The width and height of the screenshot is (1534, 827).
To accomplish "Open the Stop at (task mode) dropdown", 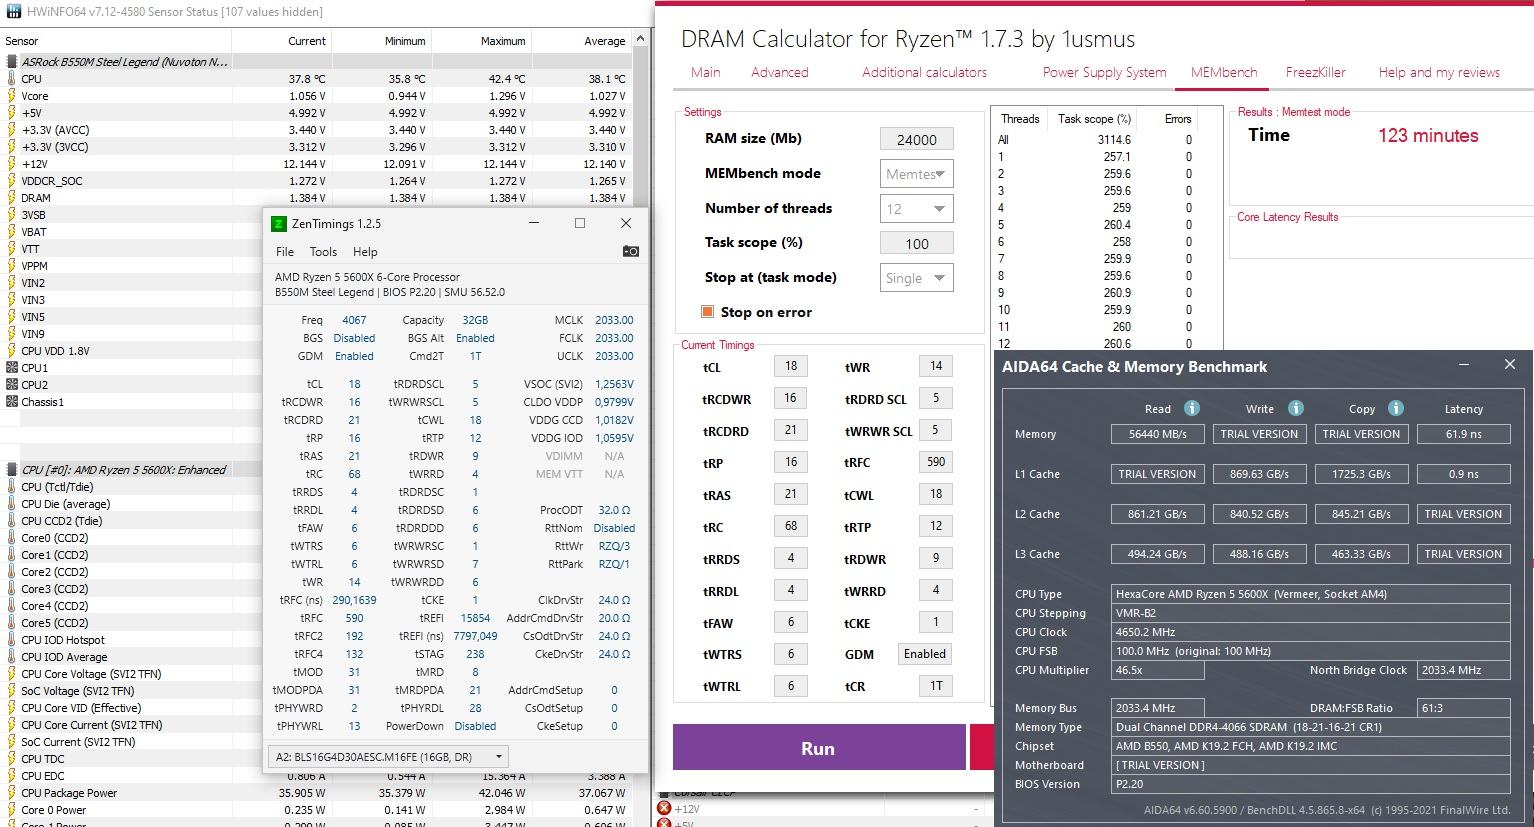I will coord(916,278).
